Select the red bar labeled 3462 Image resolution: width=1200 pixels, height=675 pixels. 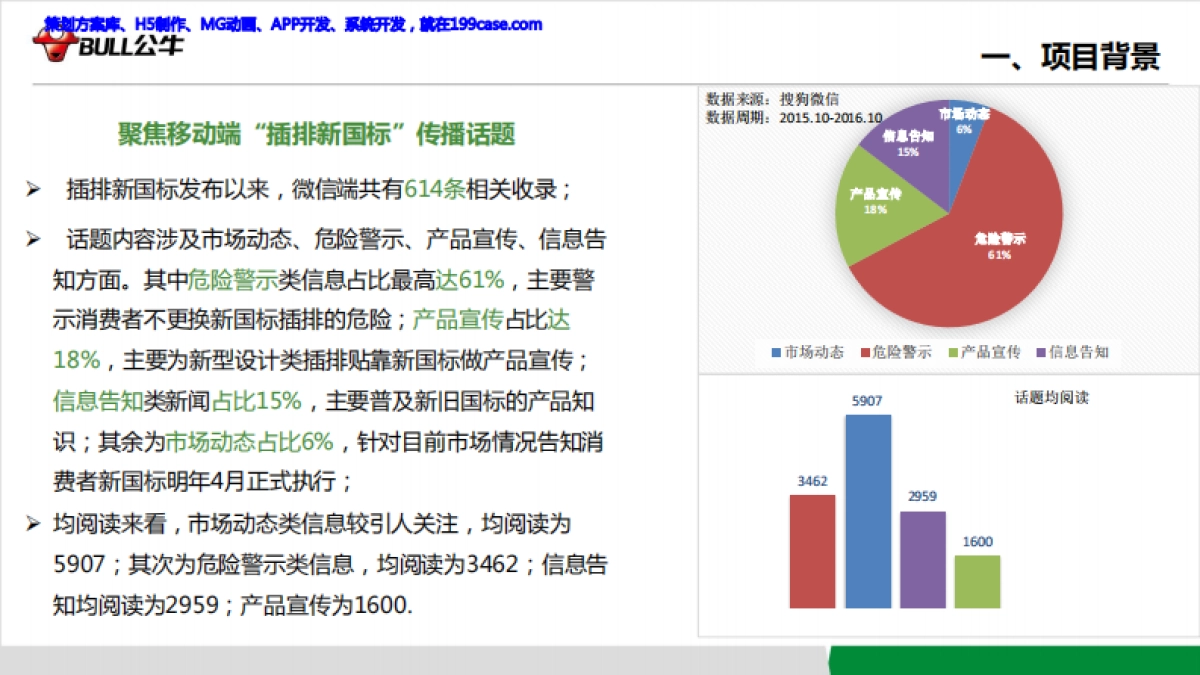pos(812,551)
